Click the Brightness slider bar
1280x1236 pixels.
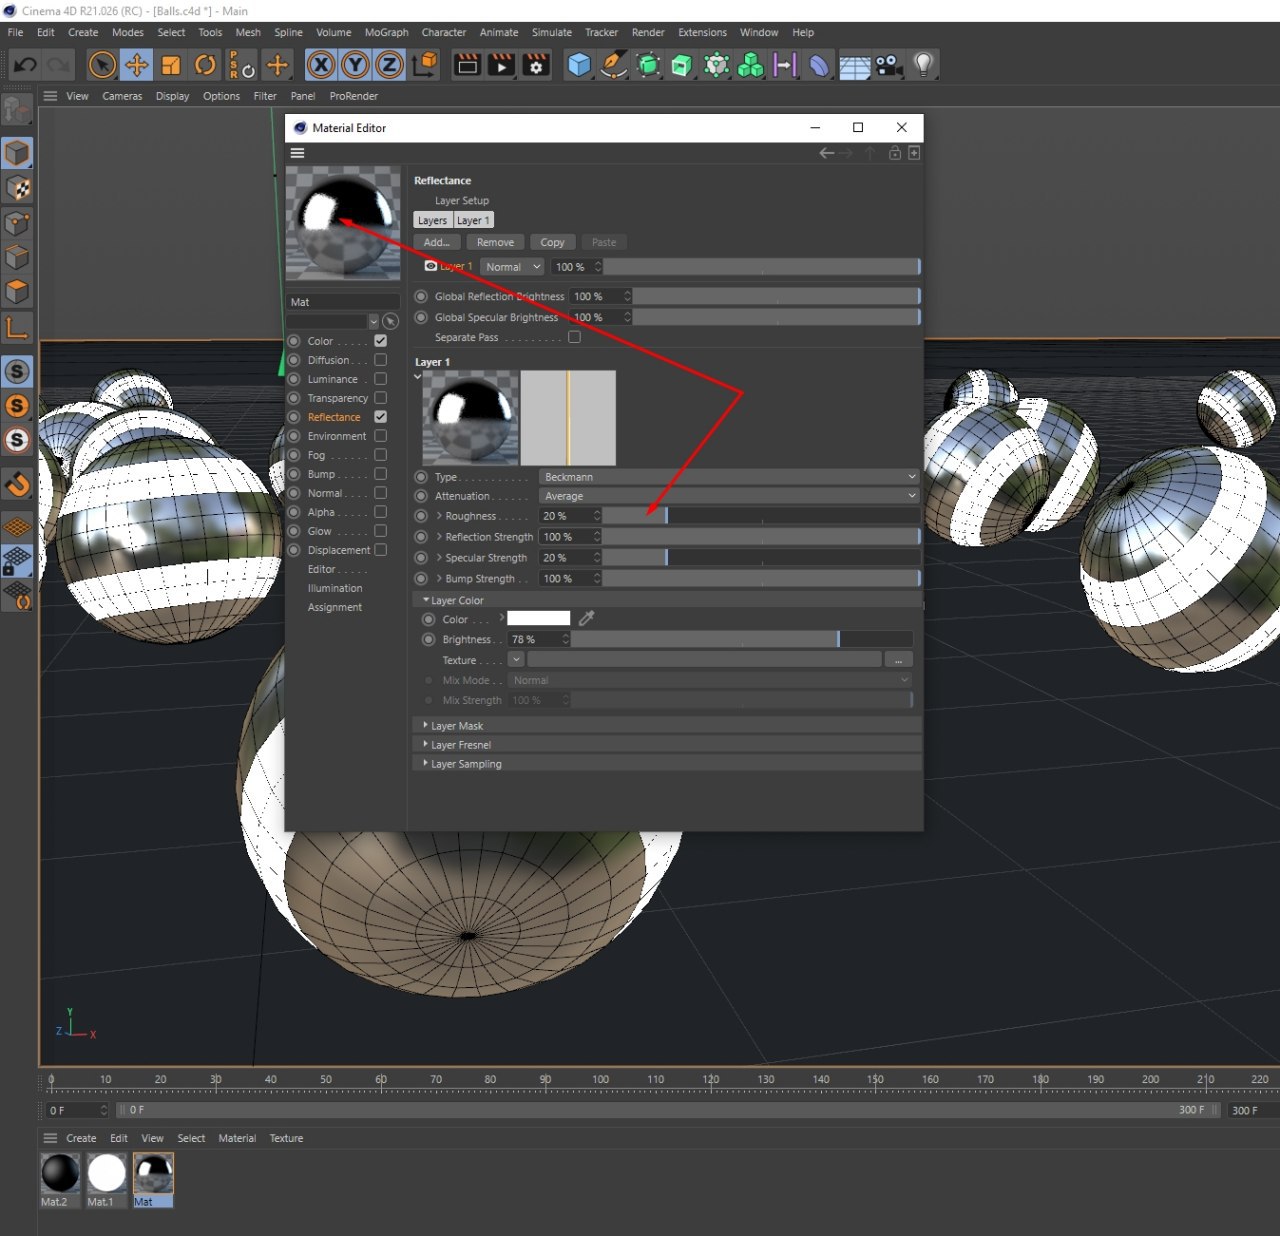point(742,639)
